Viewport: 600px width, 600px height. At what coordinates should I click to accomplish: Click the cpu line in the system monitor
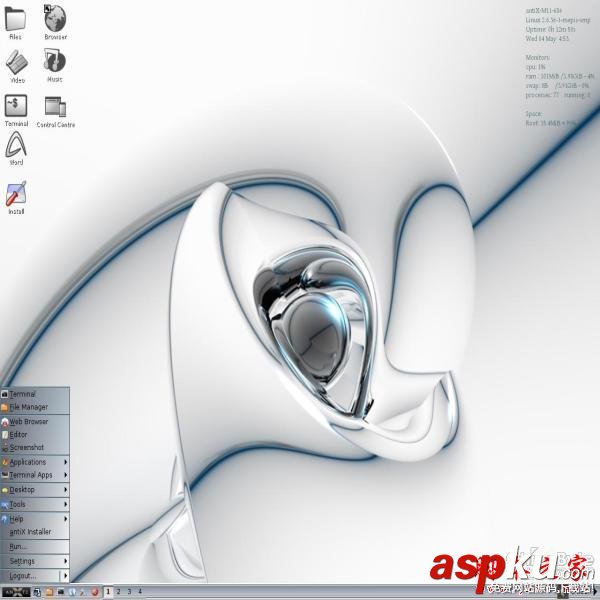(535, 67)
